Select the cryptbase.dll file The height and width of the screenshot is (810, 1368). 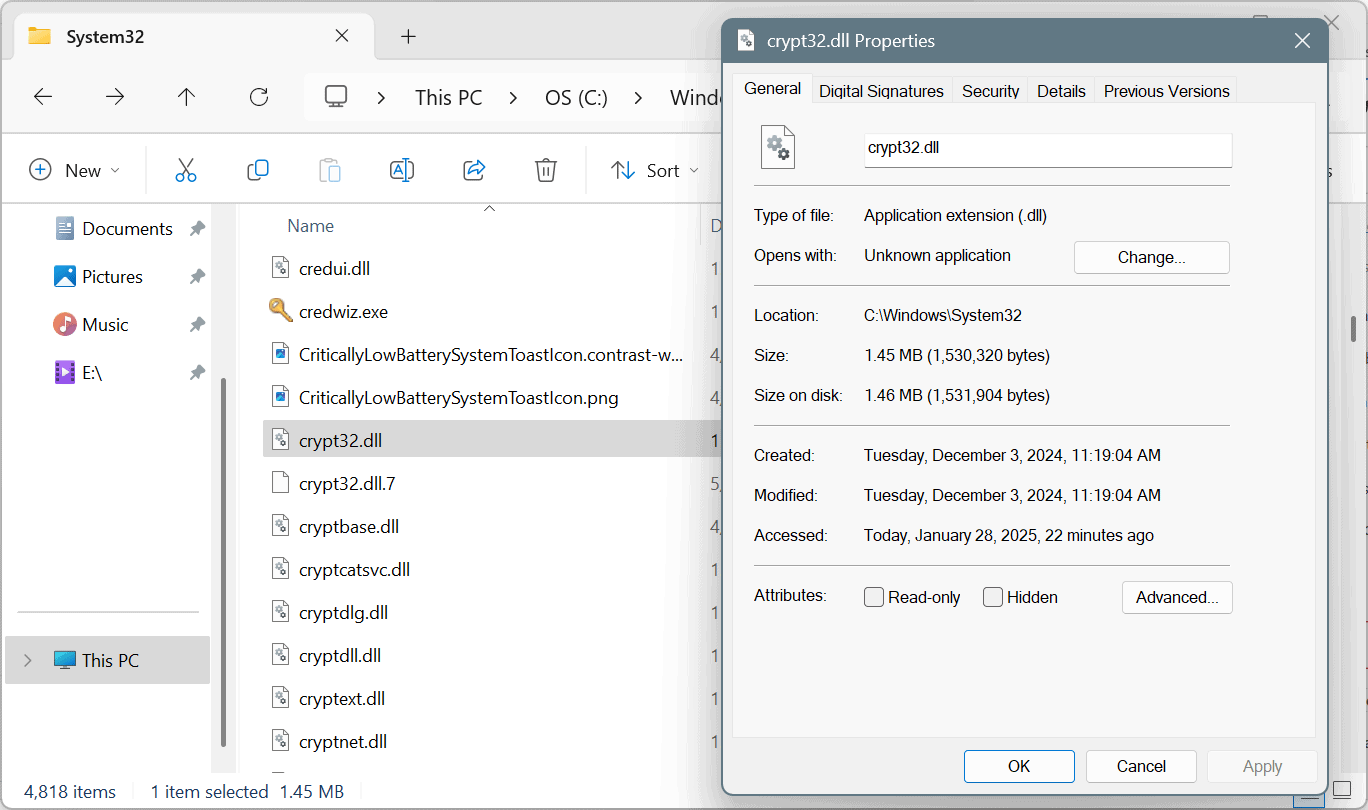click(x=349, y=526)
